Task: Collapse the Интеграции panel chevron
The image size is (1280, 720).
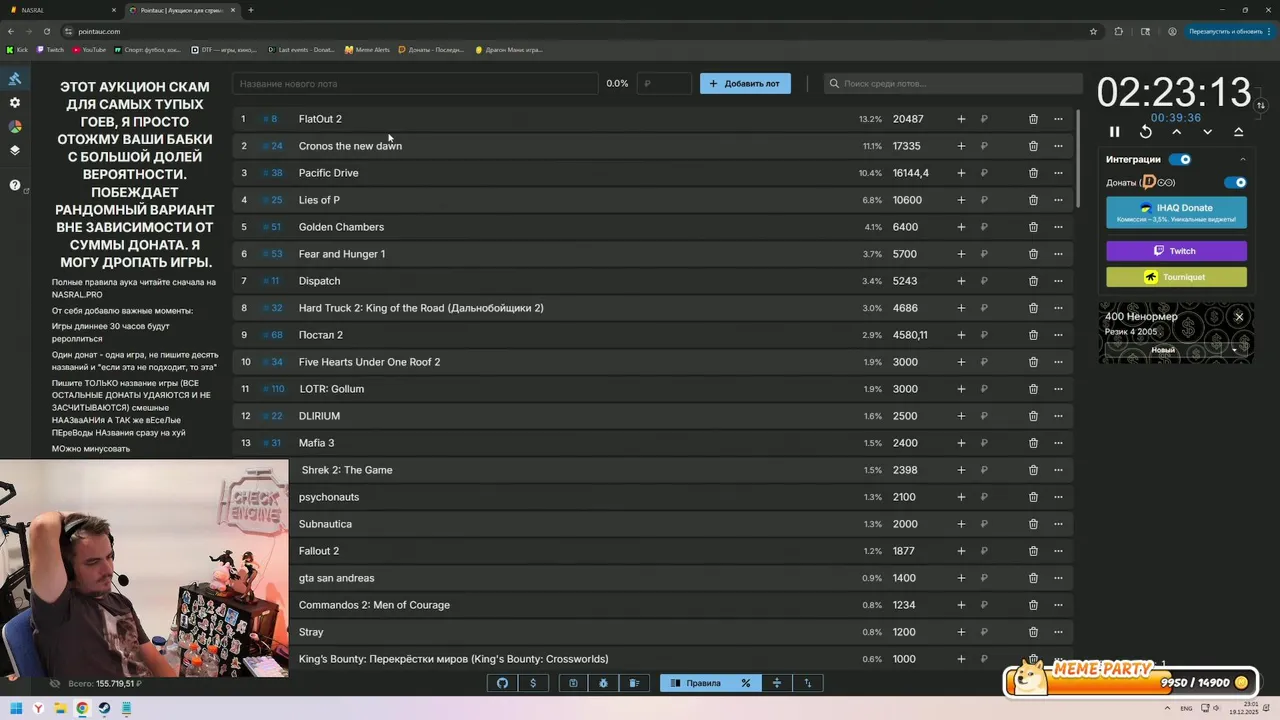Action: coord(1243,159)
